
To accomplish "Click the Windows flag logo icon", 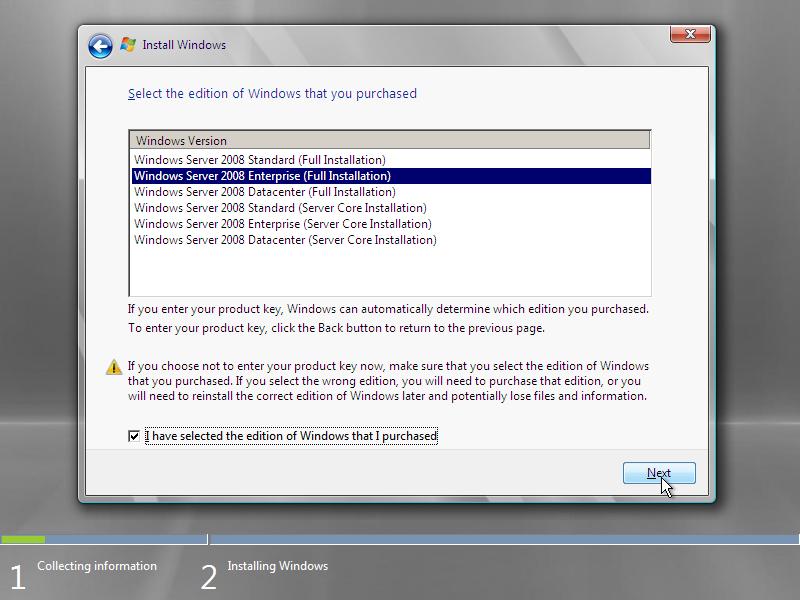I will point(128,45).
